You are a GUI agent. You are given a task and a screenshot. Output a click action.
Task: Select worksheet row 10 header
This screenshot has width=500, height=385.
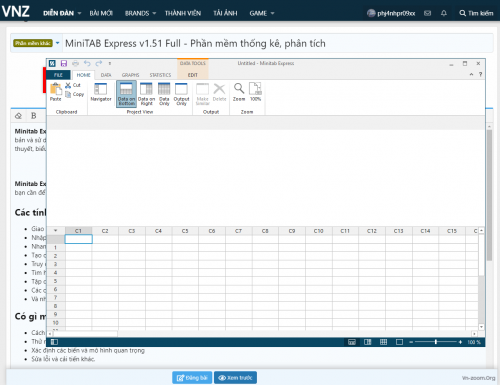click(x=55, y=323)
